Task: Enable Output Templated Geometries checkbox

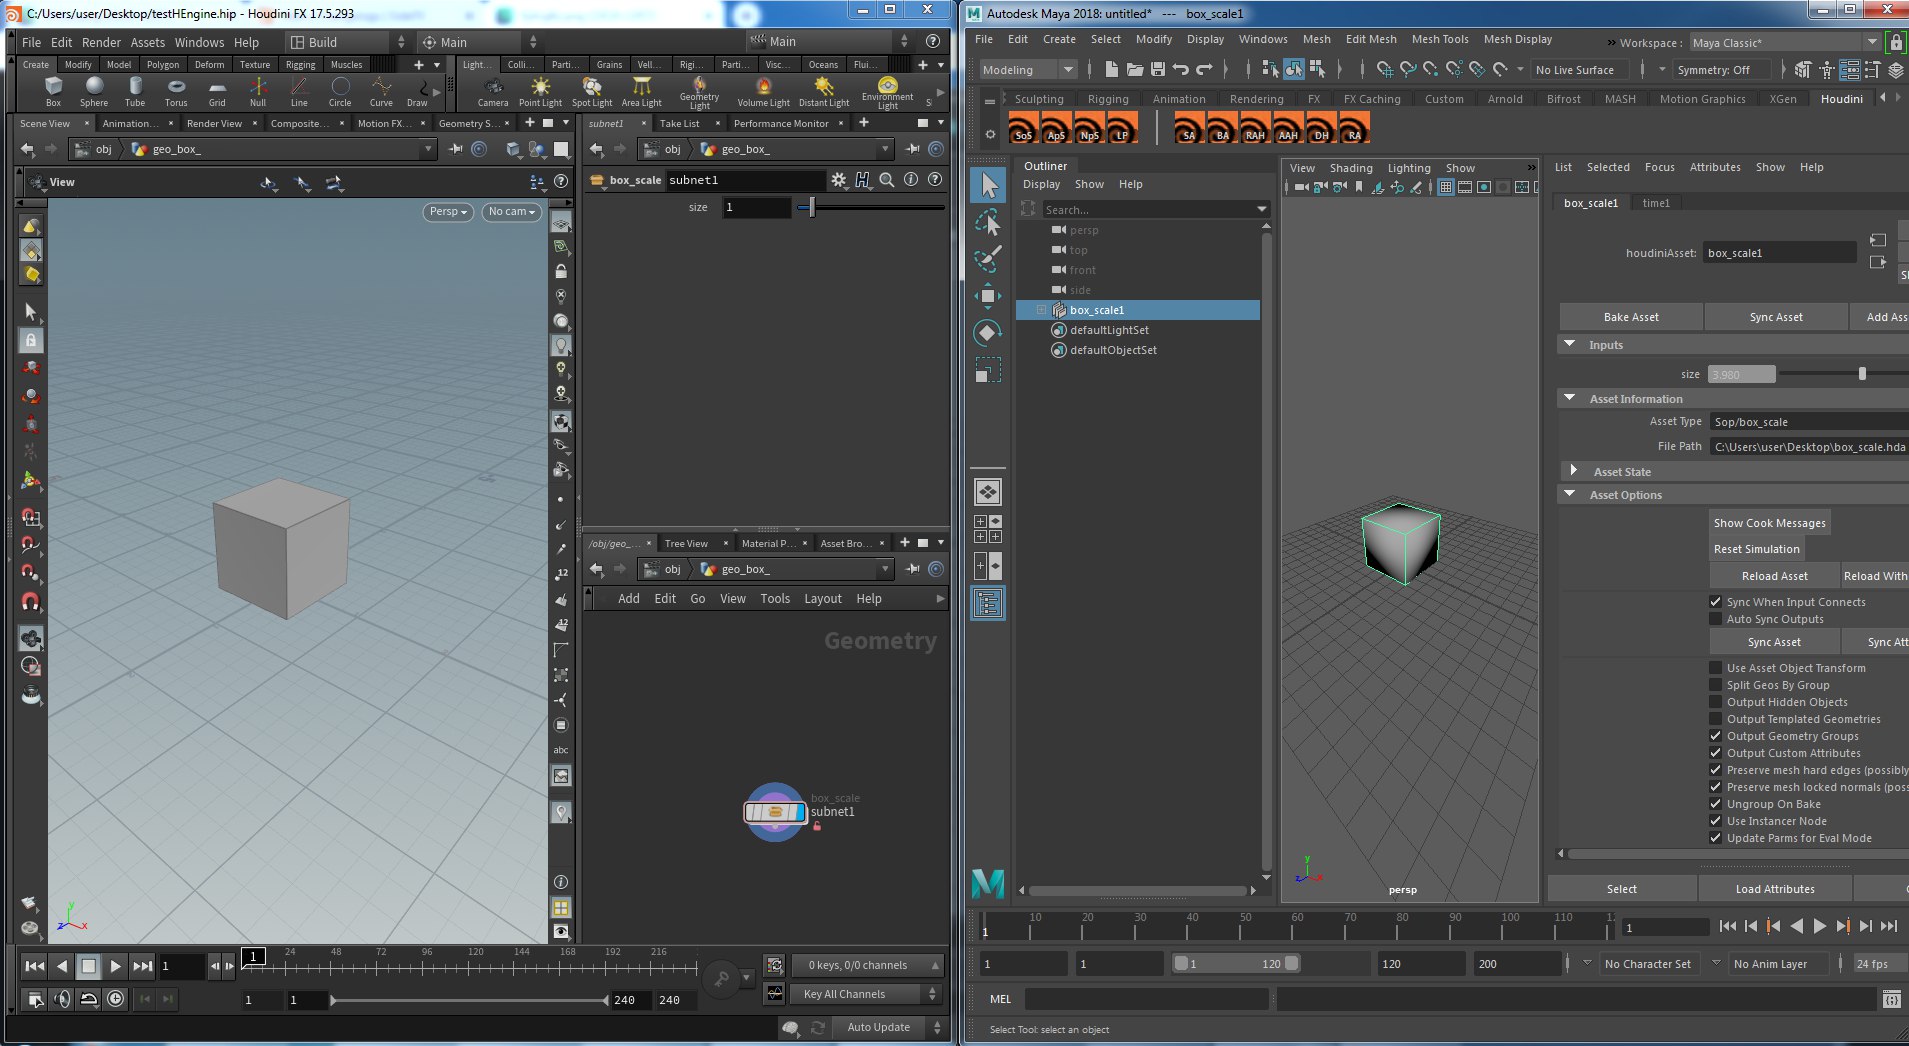Action: tap(1716, 719)
